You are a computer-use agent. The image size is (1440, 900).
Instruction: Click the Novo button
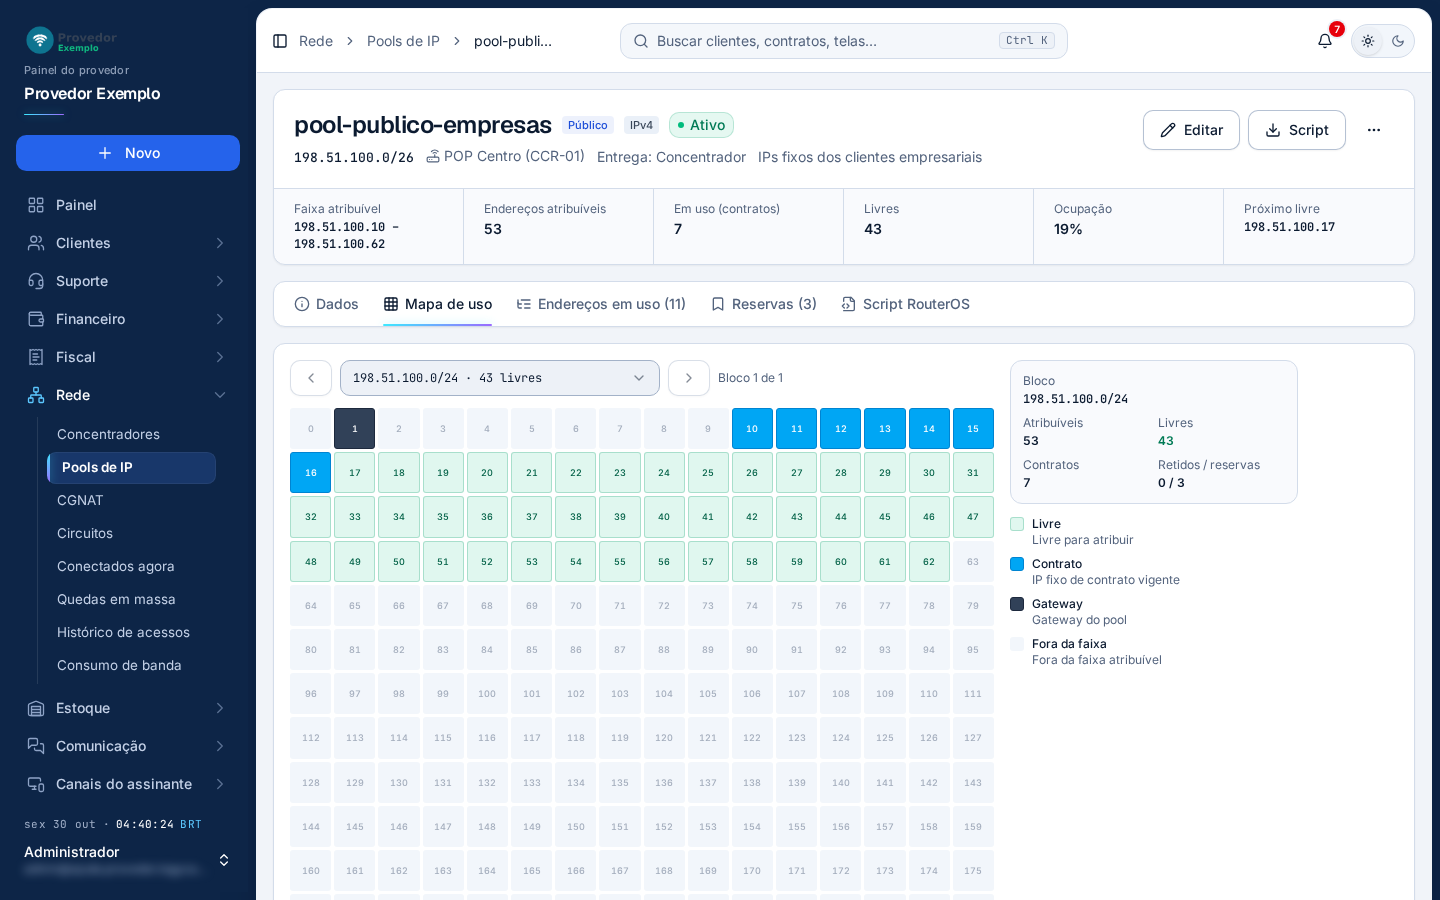pyautogui.click(x=128, y=153)
